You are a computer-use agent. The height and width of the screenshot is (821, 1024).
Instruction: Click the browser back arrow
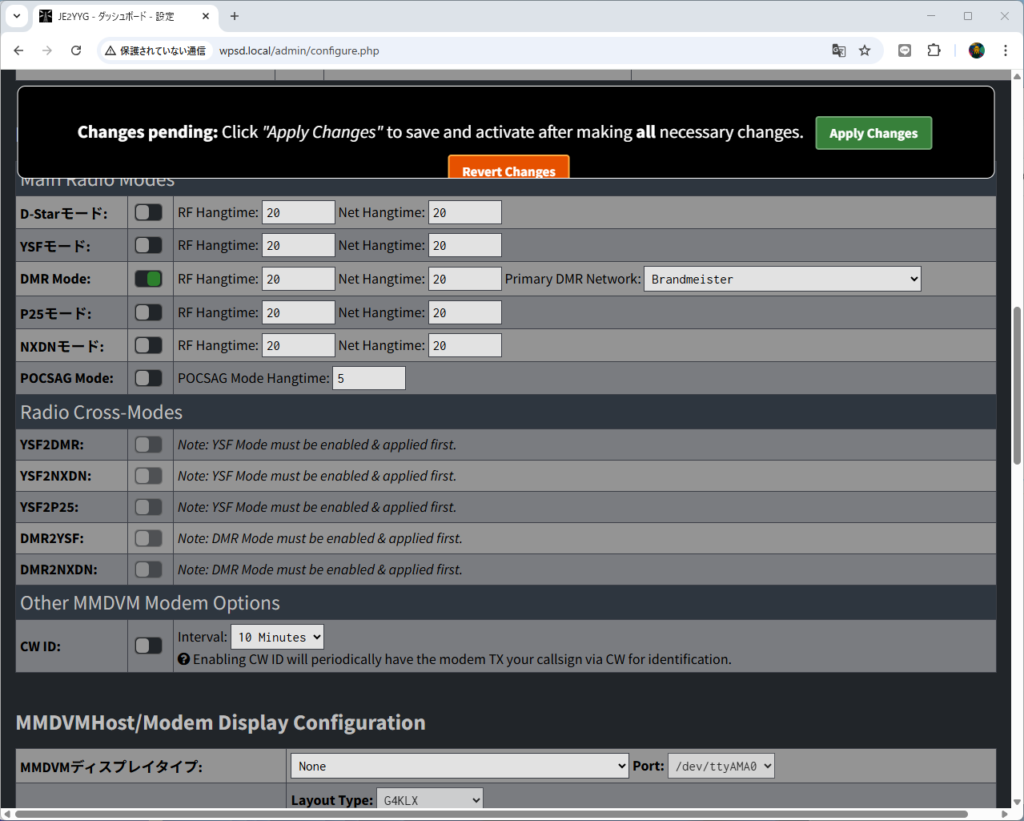point(19,51)
